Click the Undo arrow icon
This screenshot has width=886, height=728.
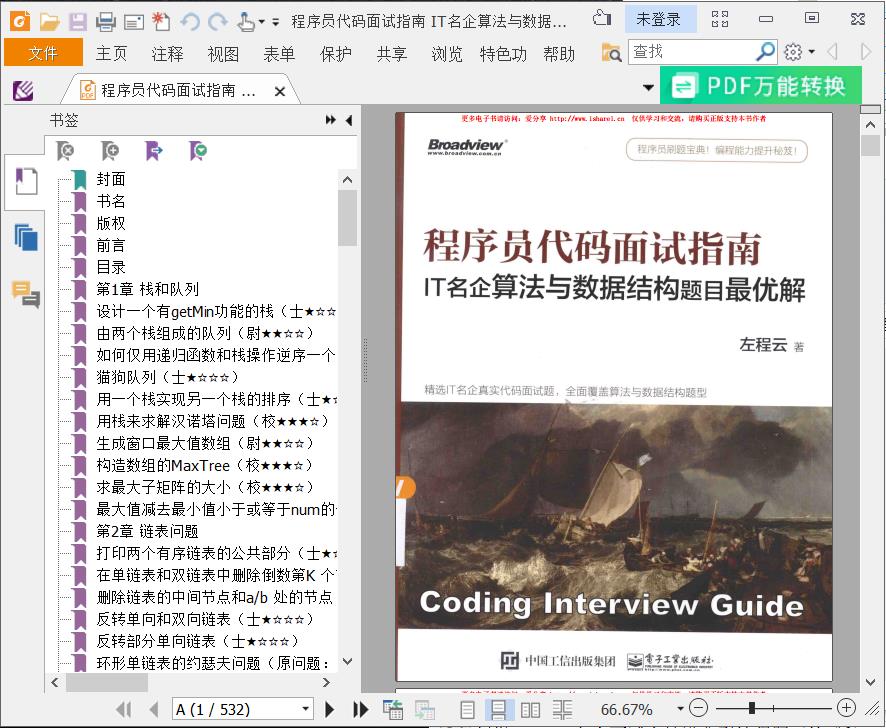pos(190,21)
